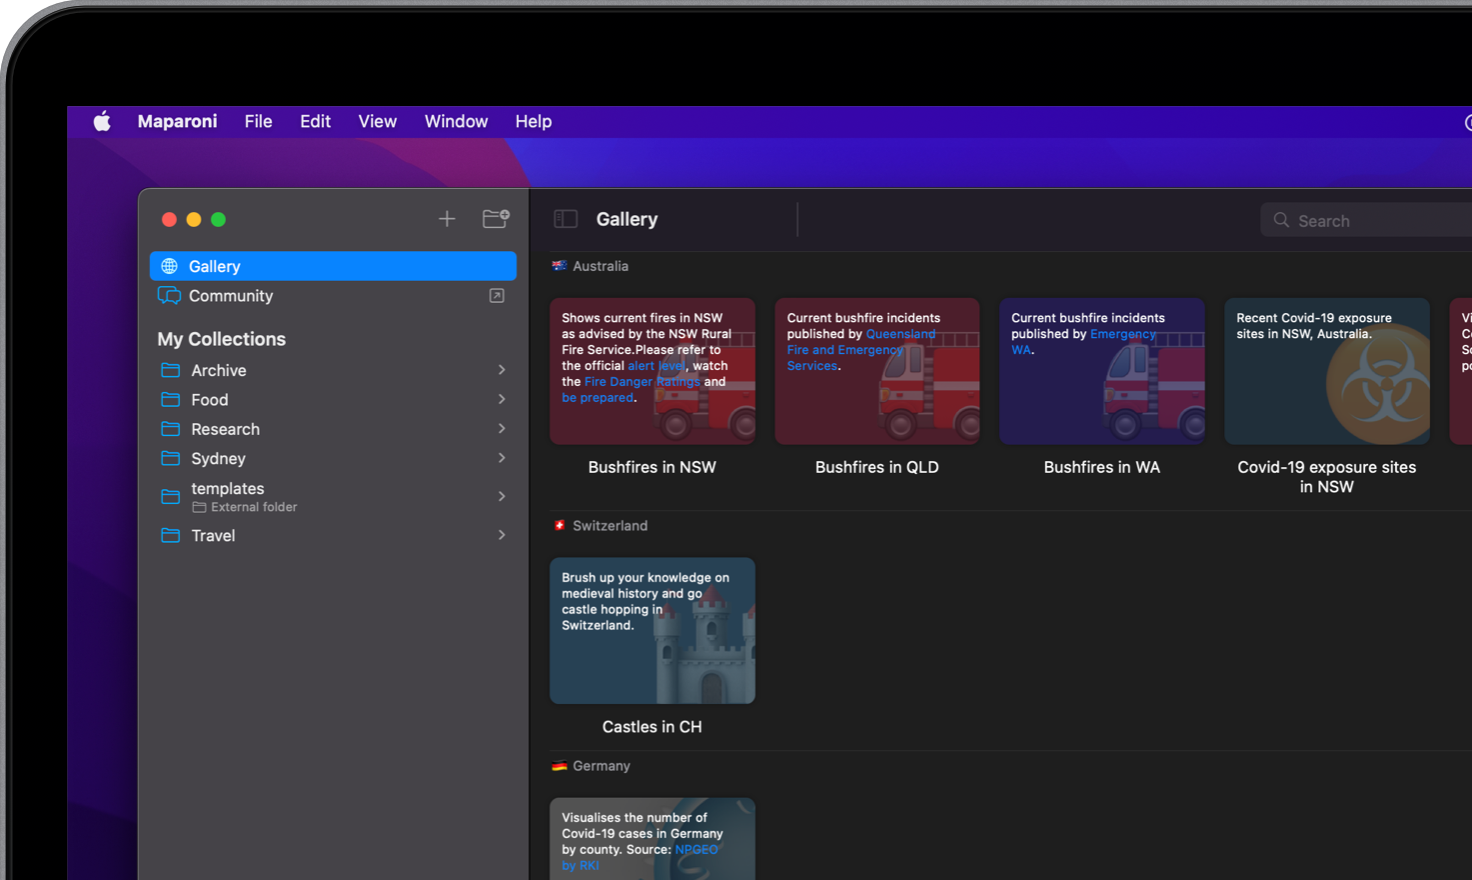Follow the Emergency WA link
Screen dimensions: 1472x880
tap(1083, 342)
